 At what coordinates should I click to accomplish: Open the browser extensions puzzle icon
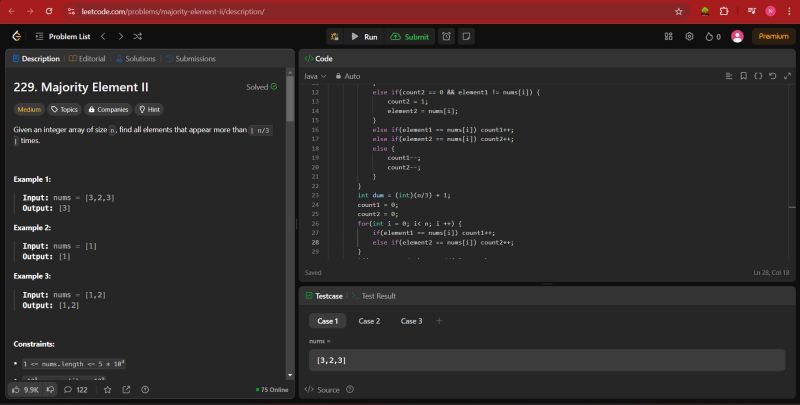point(724,11)
